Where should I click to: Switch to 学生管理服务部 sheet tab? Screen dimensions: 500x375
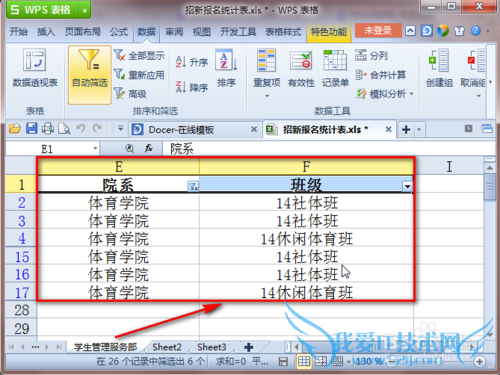click(105, 347)
